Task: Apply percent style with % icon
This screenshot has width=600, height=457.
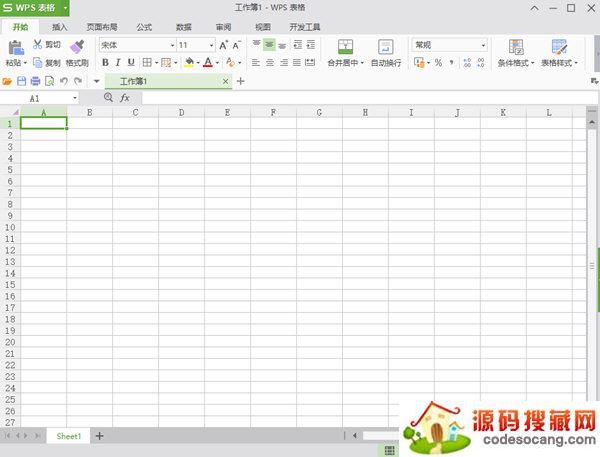Action: click(439, 62)
